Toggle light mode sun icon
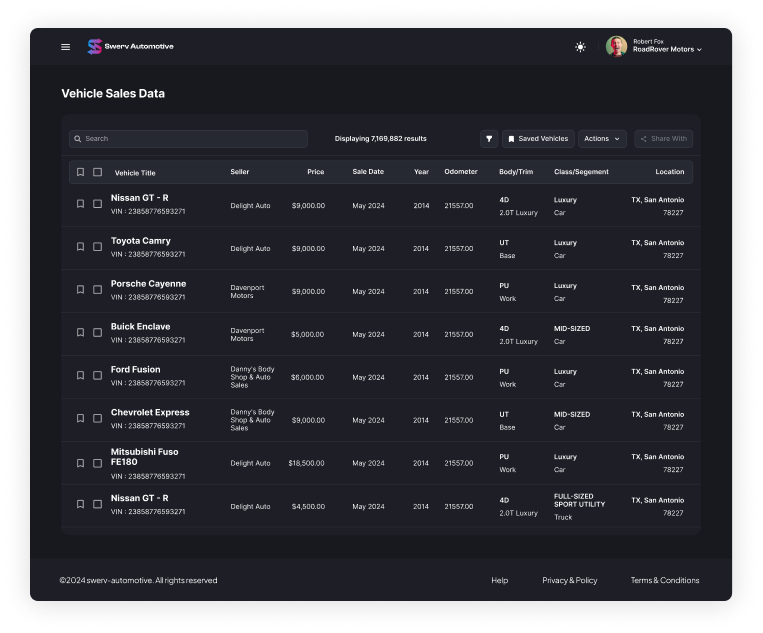Screen dimensions: 763x633 [580, 47]
